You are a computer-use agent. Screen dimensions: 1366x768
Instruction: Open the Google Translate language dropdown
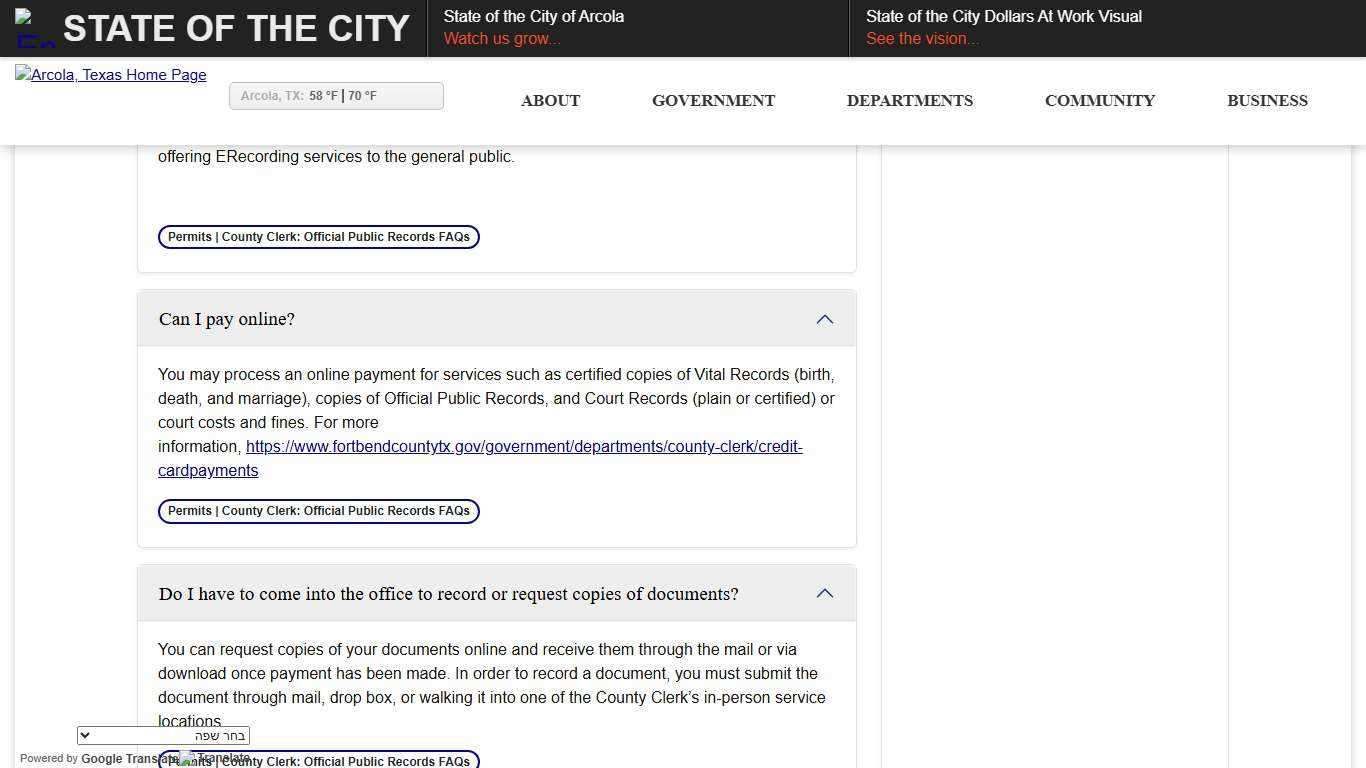tap(162, 735)
